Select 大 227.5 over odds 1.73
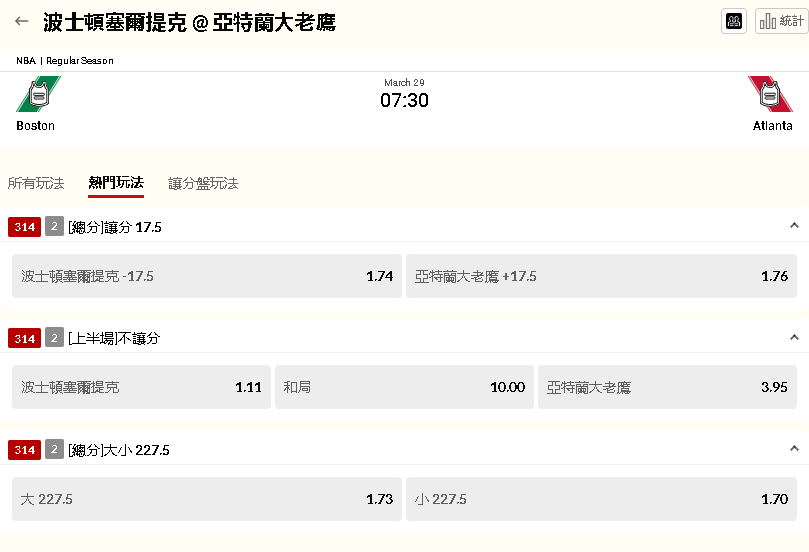The image size is (809, 552). (207, 499)
